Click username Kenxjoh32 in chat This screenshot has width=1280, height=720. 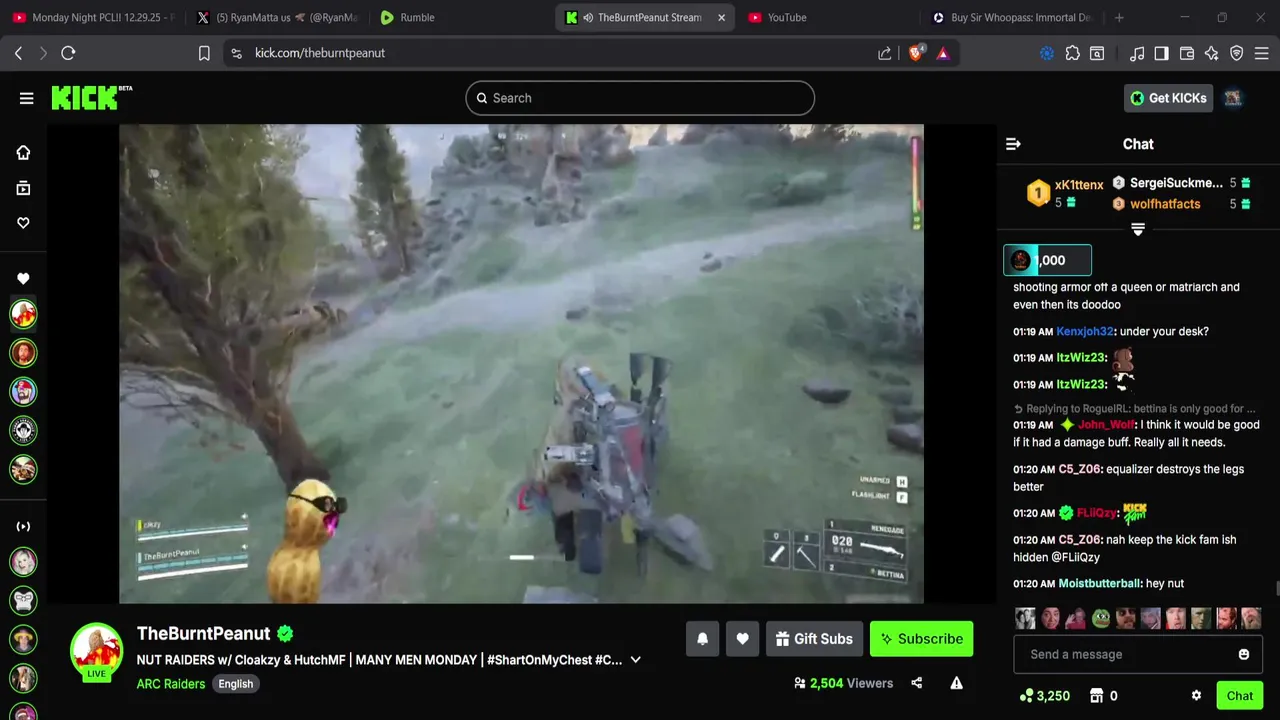point(1085,331)
